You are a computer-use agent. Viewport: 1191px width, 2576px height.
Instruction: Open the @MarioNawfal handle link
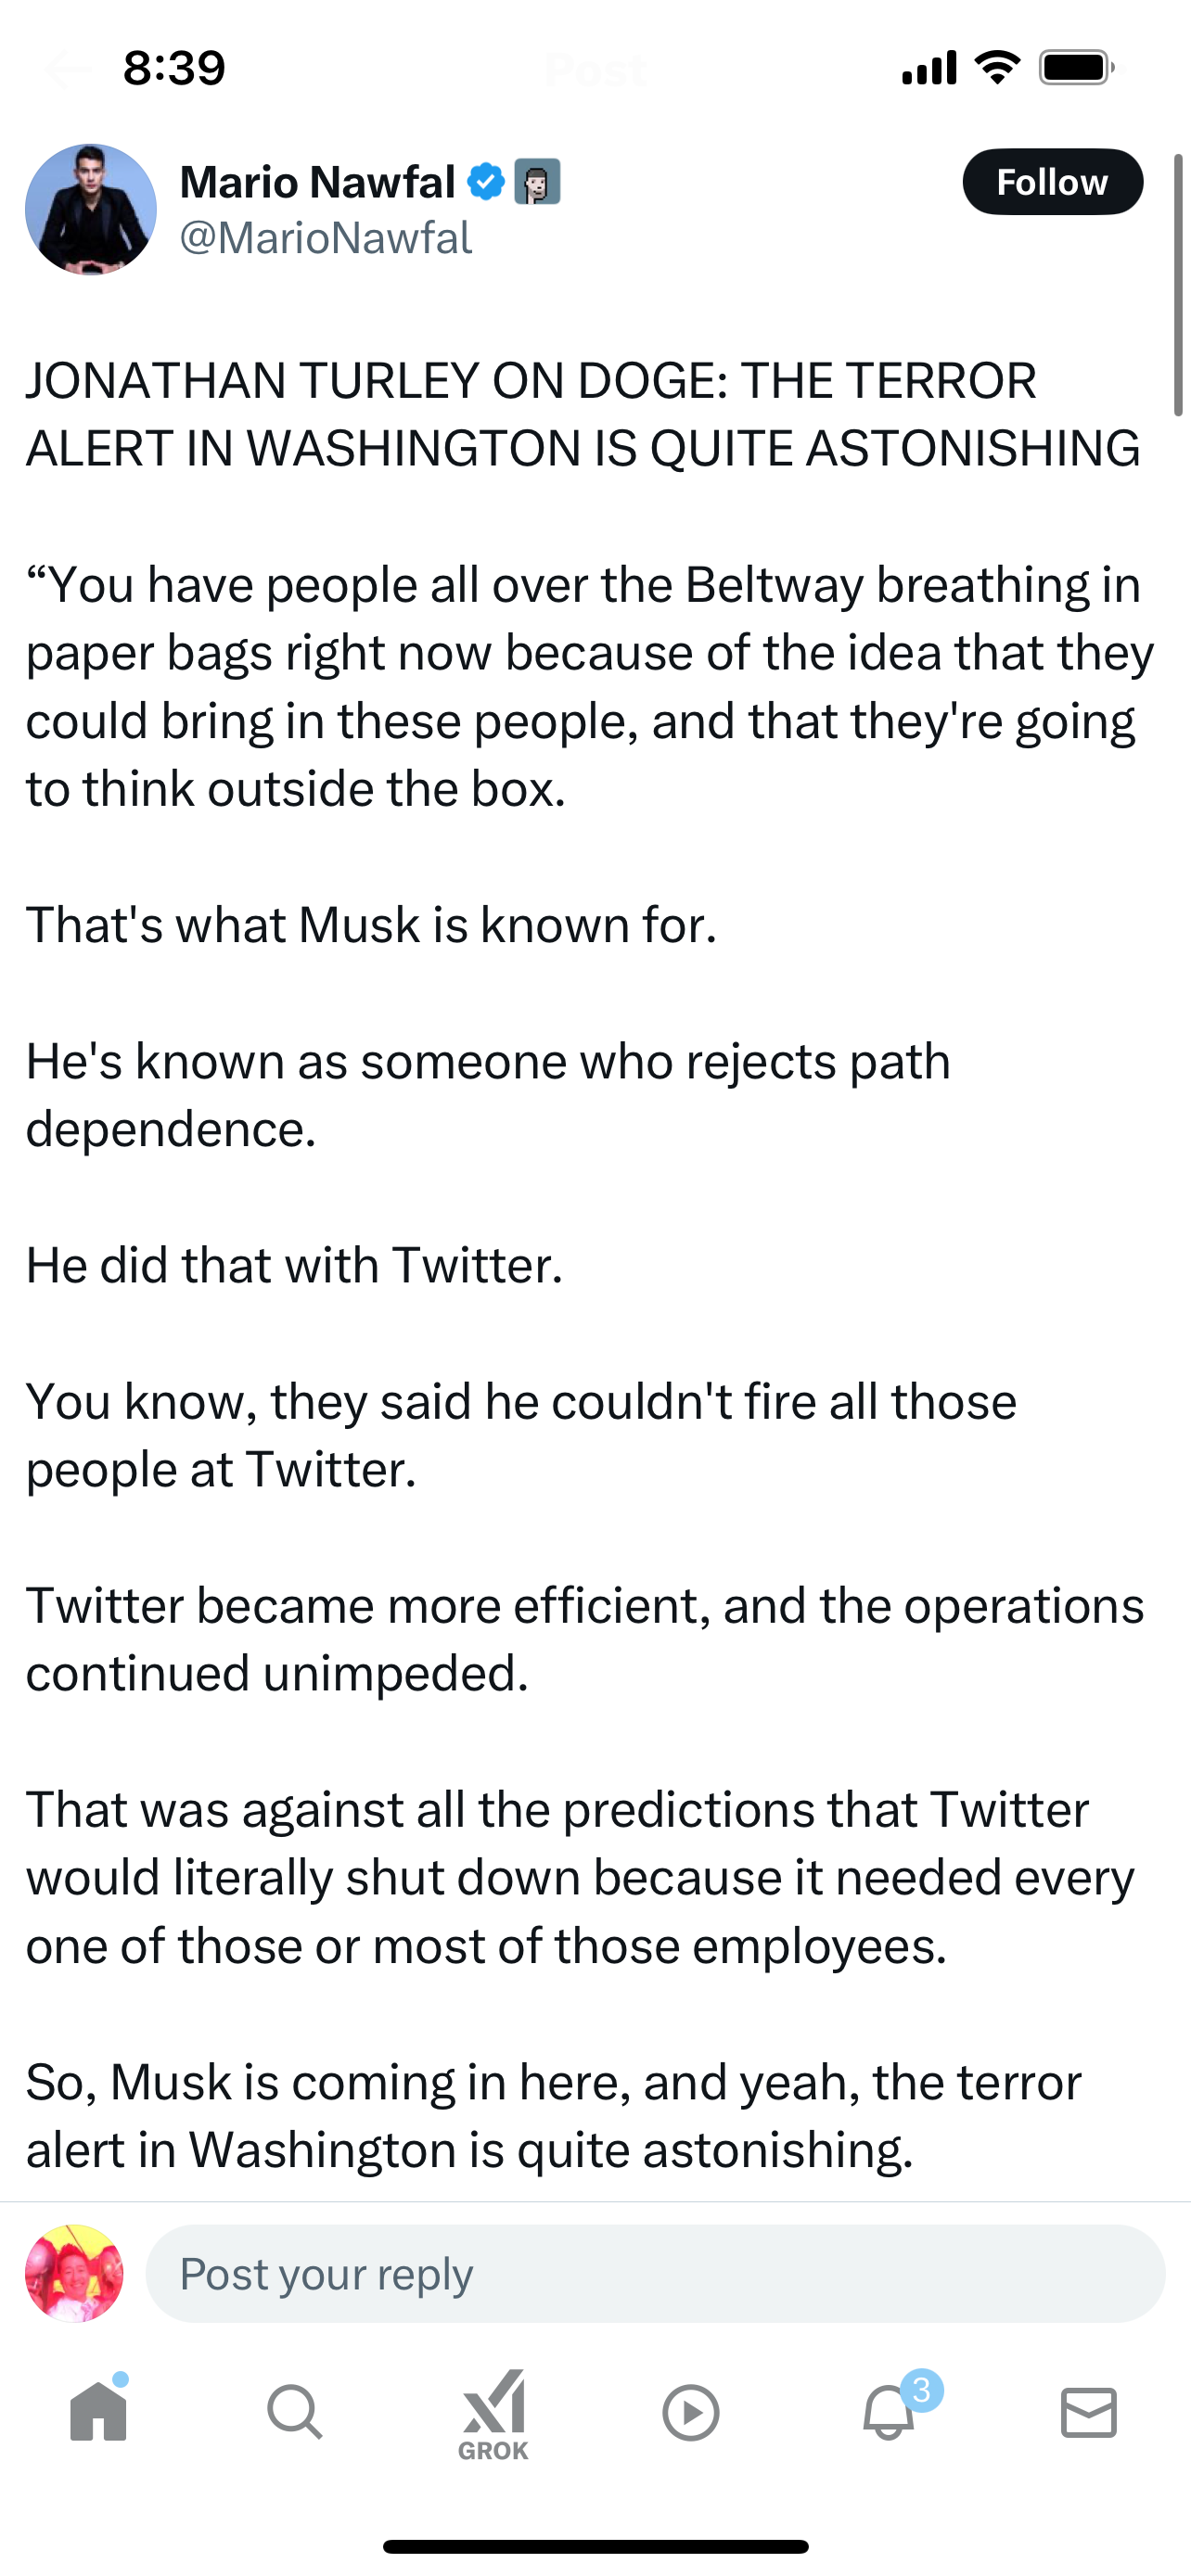[325, 239]
